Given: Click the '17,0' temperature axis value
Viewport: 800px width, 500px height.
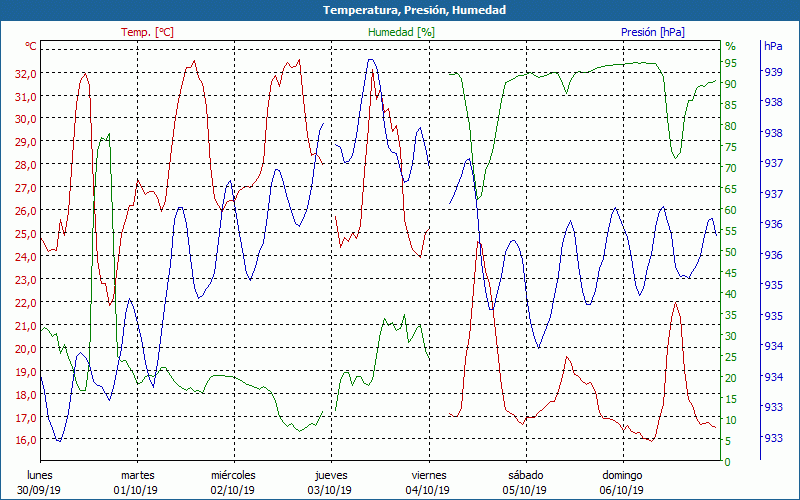Looking at the screenshot, I should click(x=26, y=417).
